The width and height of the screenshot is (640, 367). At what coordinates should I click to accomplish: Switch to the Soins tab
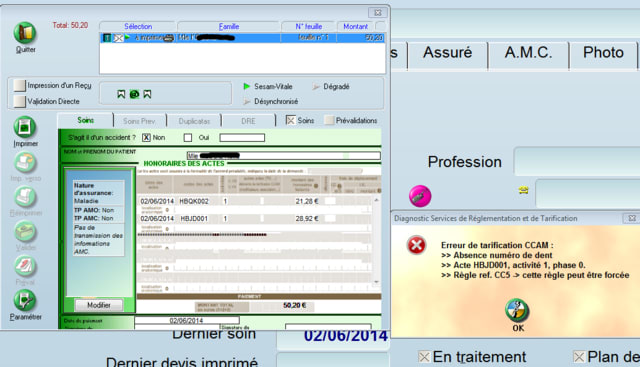tap(86, 120)
